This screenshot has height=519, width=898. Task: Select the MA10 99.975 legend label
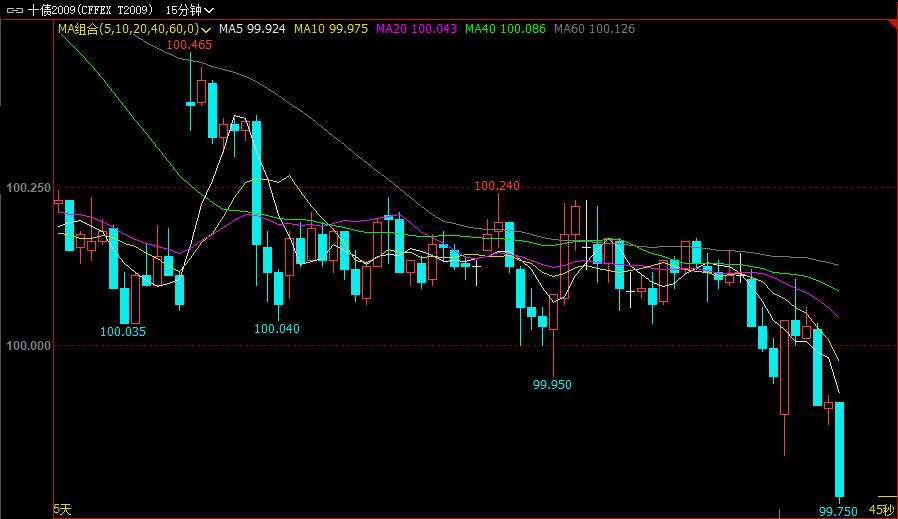pos(330,29)
